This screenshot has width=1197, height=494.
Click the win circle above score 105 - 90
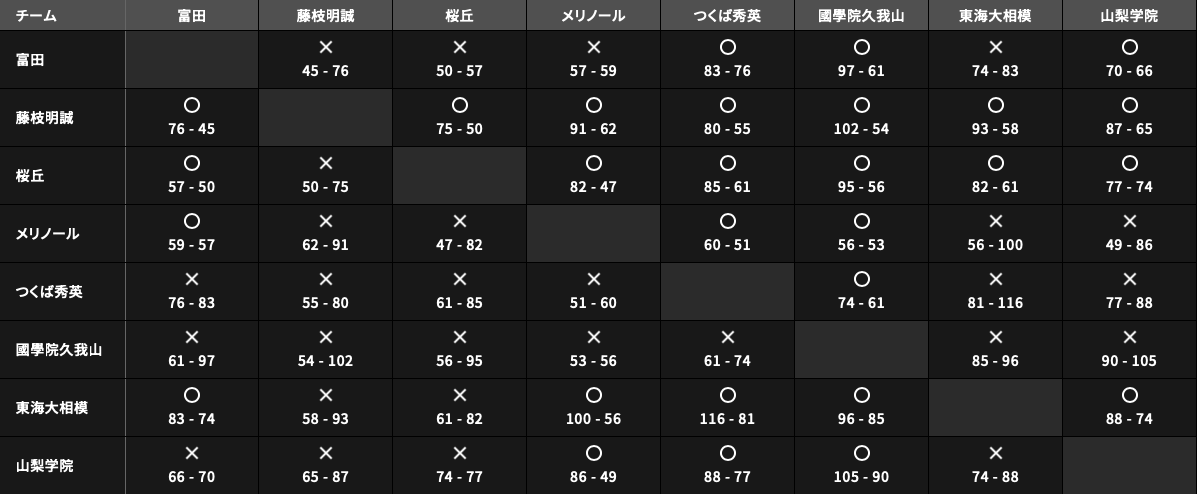pos(861,453)
